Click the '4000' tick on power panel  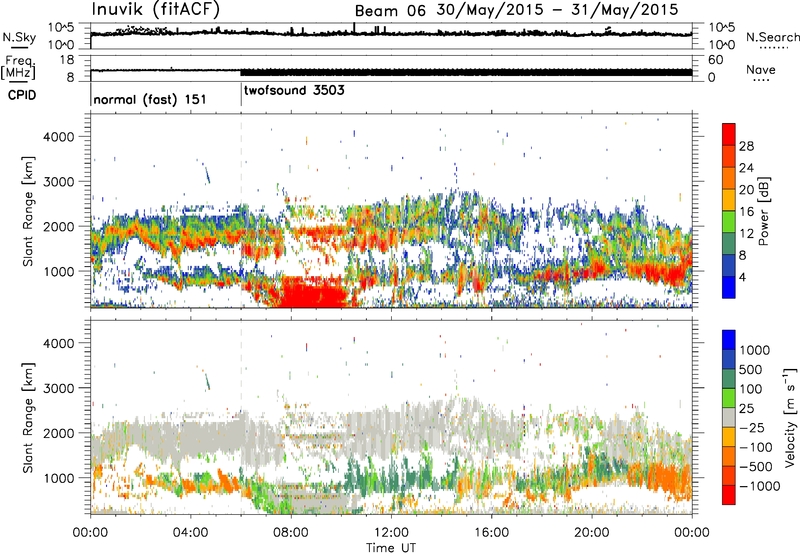click(58, 137)
